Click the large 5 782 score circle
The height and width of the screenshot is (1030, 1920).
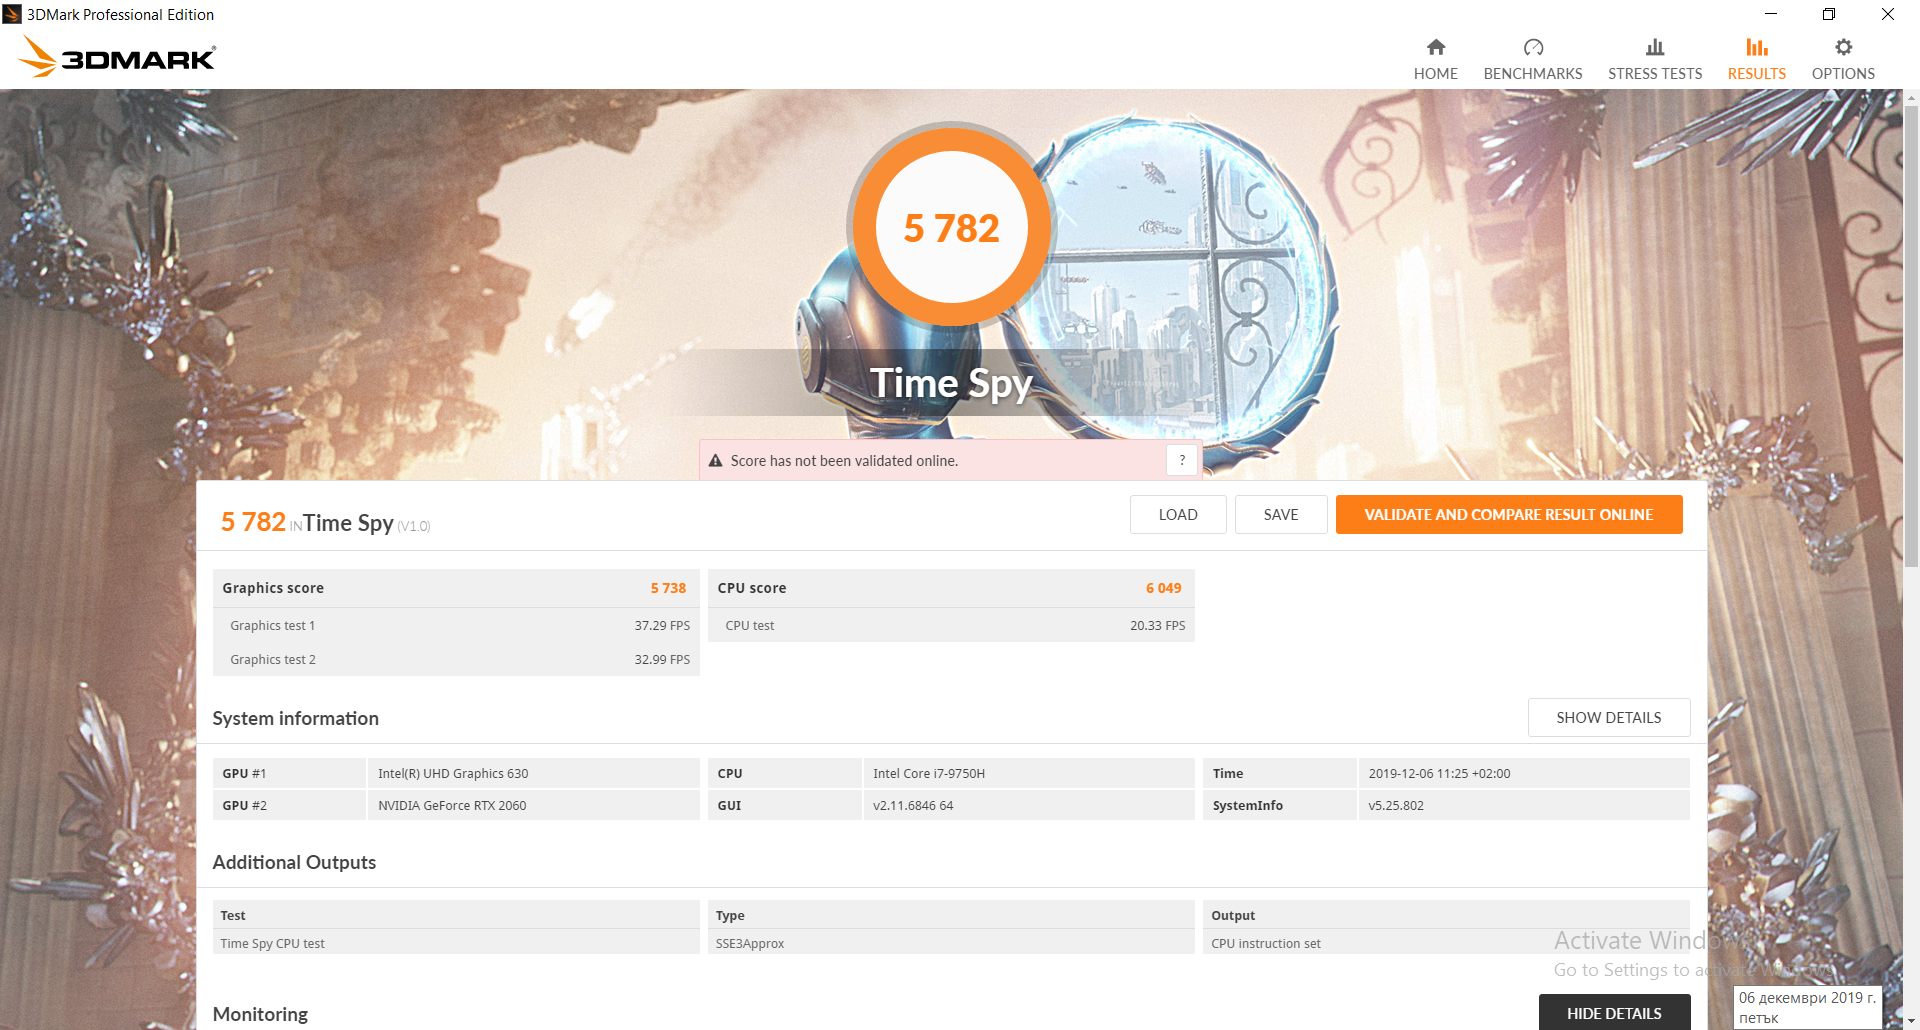pos(952,227)
